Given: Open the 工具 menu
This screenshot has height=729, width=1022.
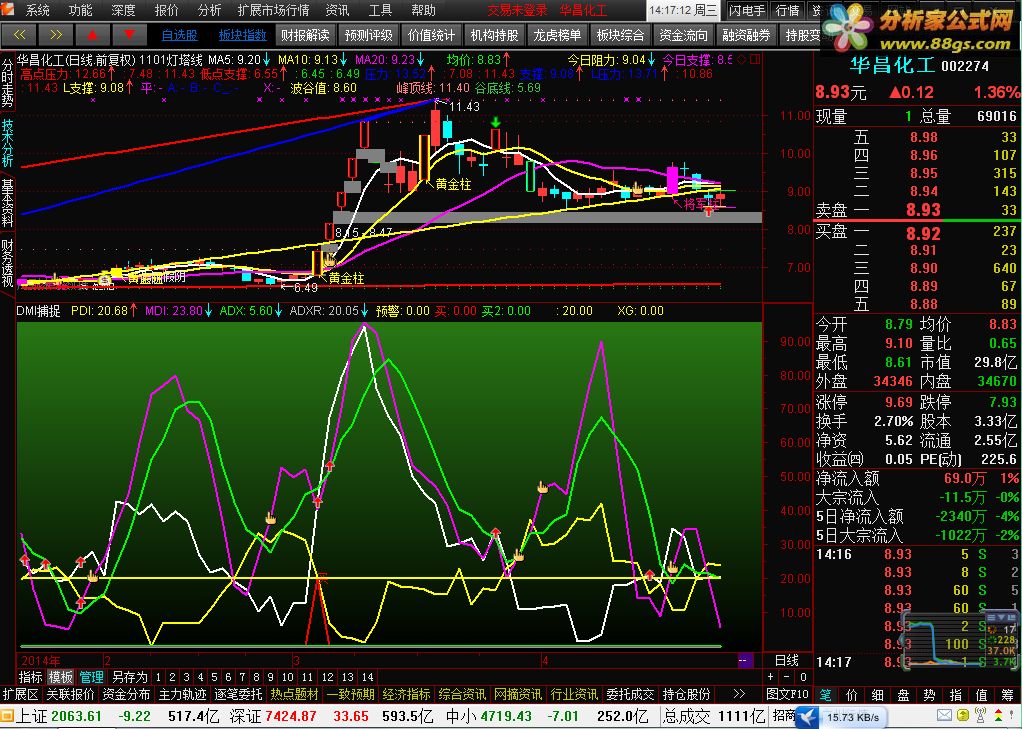Looking at the screenshot, I should coord(381,10).
